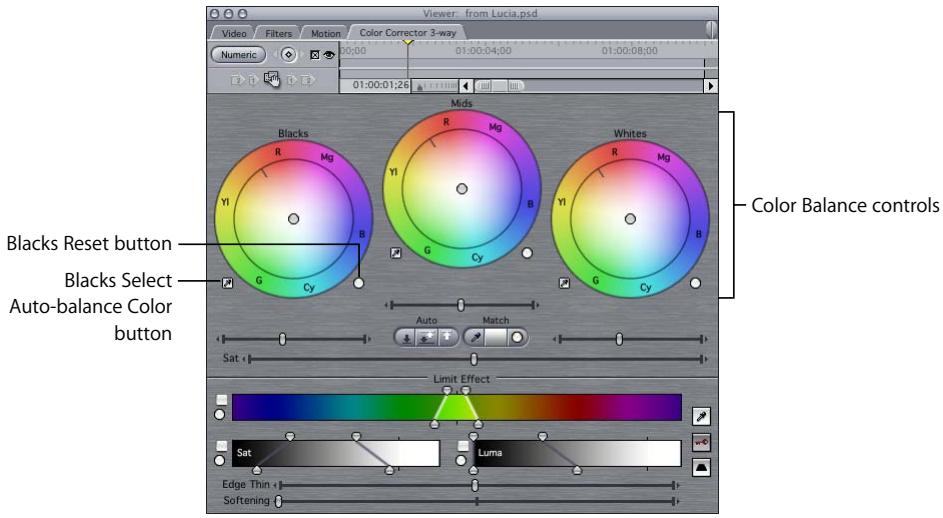Toggle the eye visibility icon
The width and height of the screenshot is (943, 518).
click(x=328, y=55)
